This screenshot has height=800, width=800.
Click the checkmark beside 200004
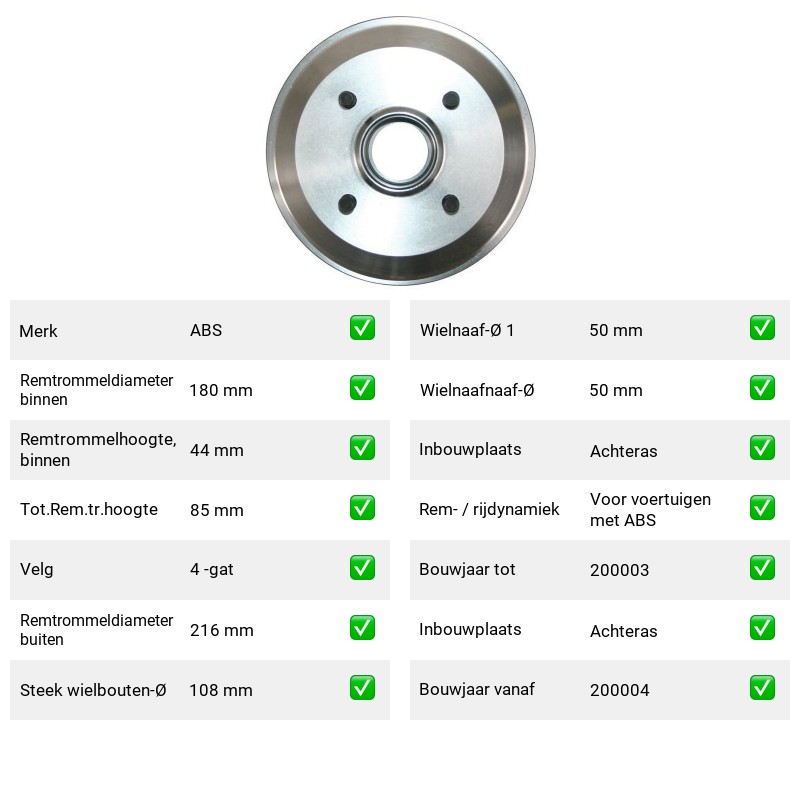coord(762,688)
